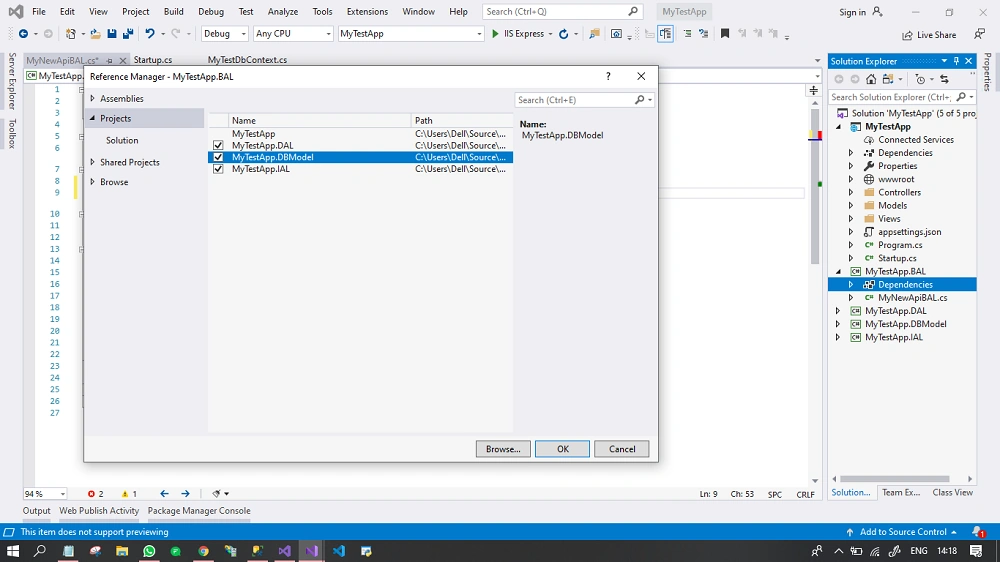Uncheck MyTestApp.IAL reference checkbox
The image size is (1000, 562).
pyautogui.click(x=218, y=169)
